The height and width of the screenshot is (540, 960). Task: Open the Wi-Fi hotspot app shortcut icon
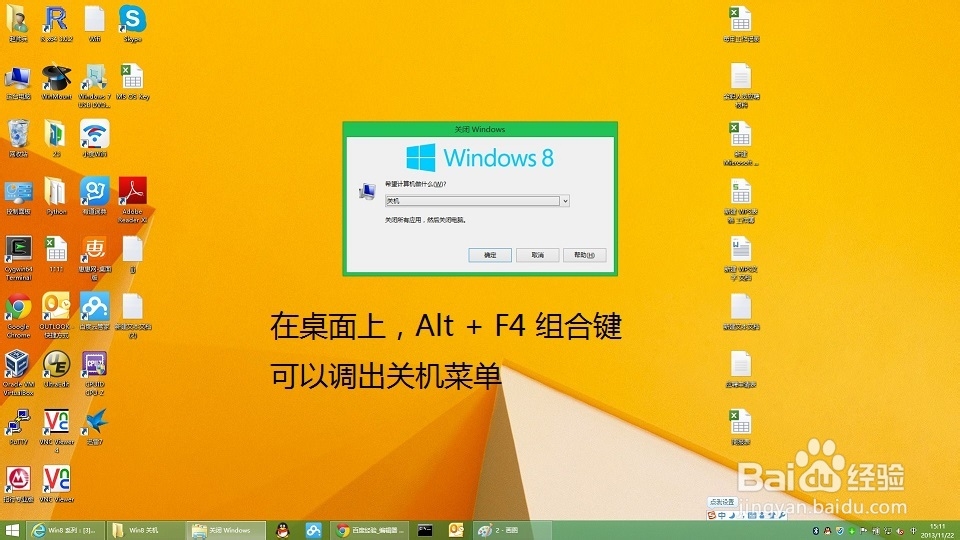(94, 138)
